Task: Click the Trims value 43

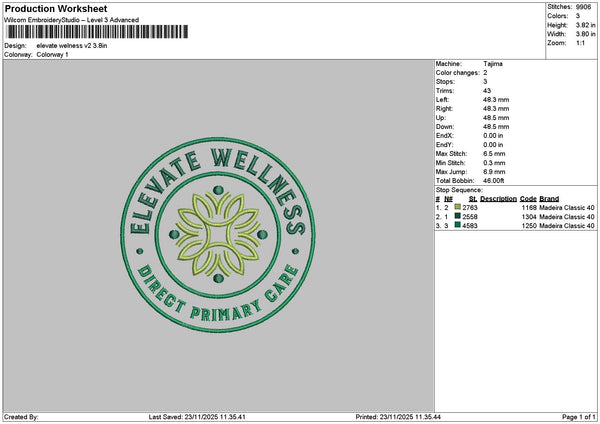Action: point(487,91)
